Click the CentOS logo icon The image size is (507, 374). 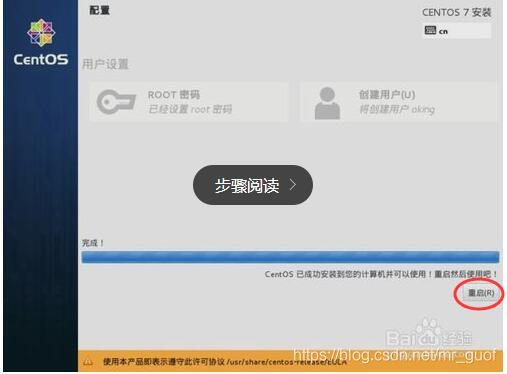click(41, 33)
